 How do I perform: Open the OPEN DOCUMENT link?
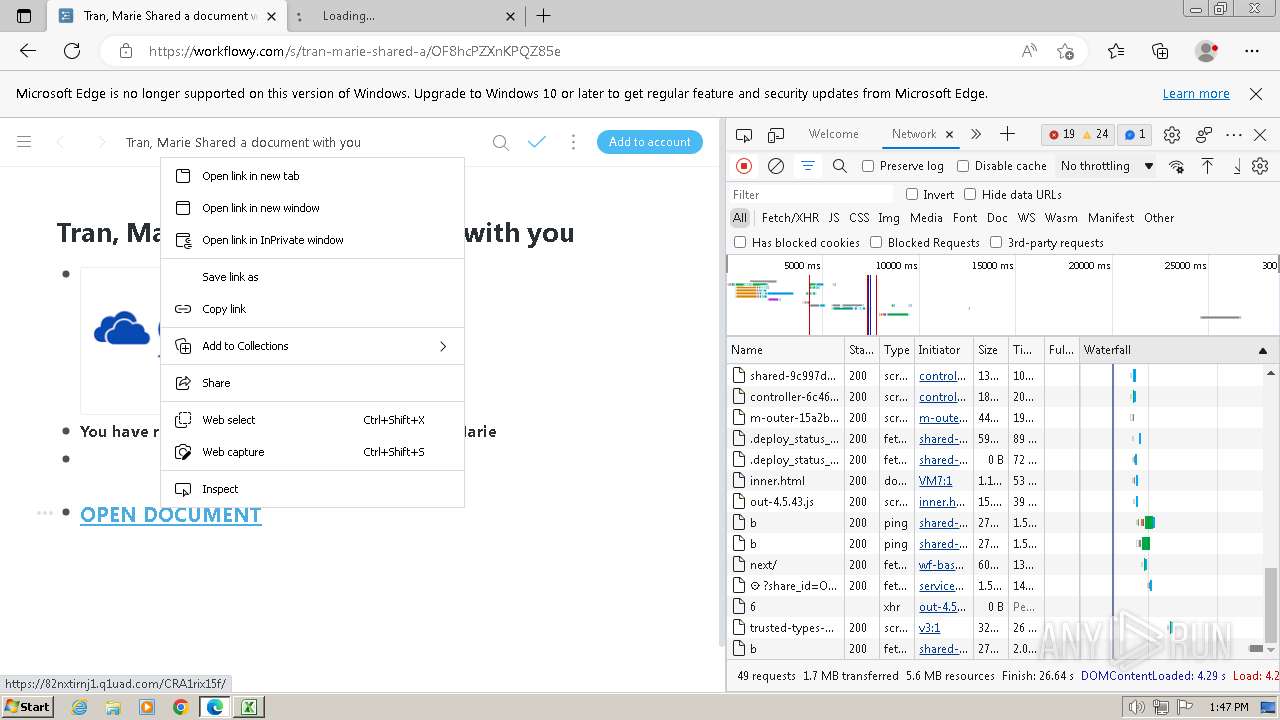(x=171, y=515)
